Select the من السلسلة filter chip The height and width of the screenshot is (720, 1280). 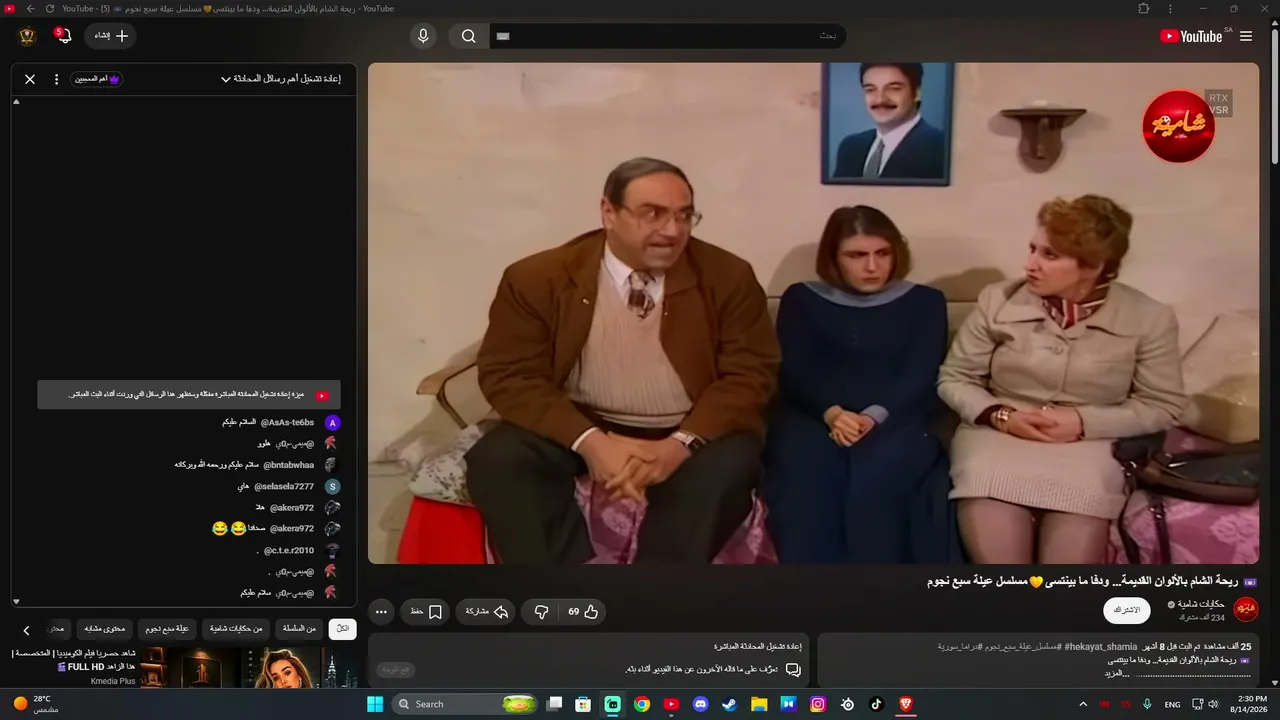[299, 629]
